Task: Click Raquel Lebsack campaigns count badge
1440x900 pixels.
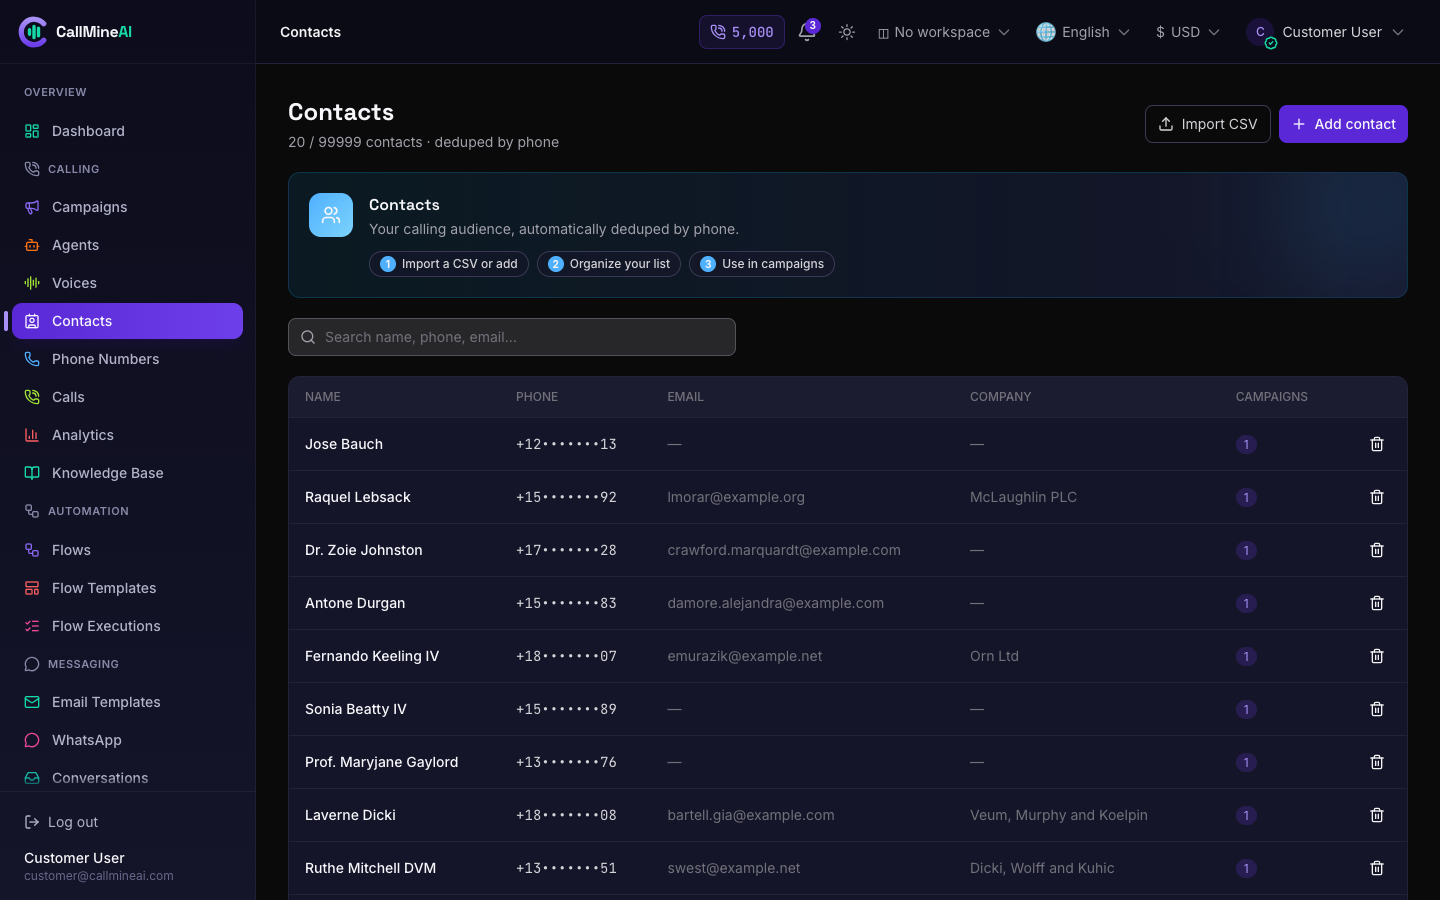Action: (x=1246, y=497)
